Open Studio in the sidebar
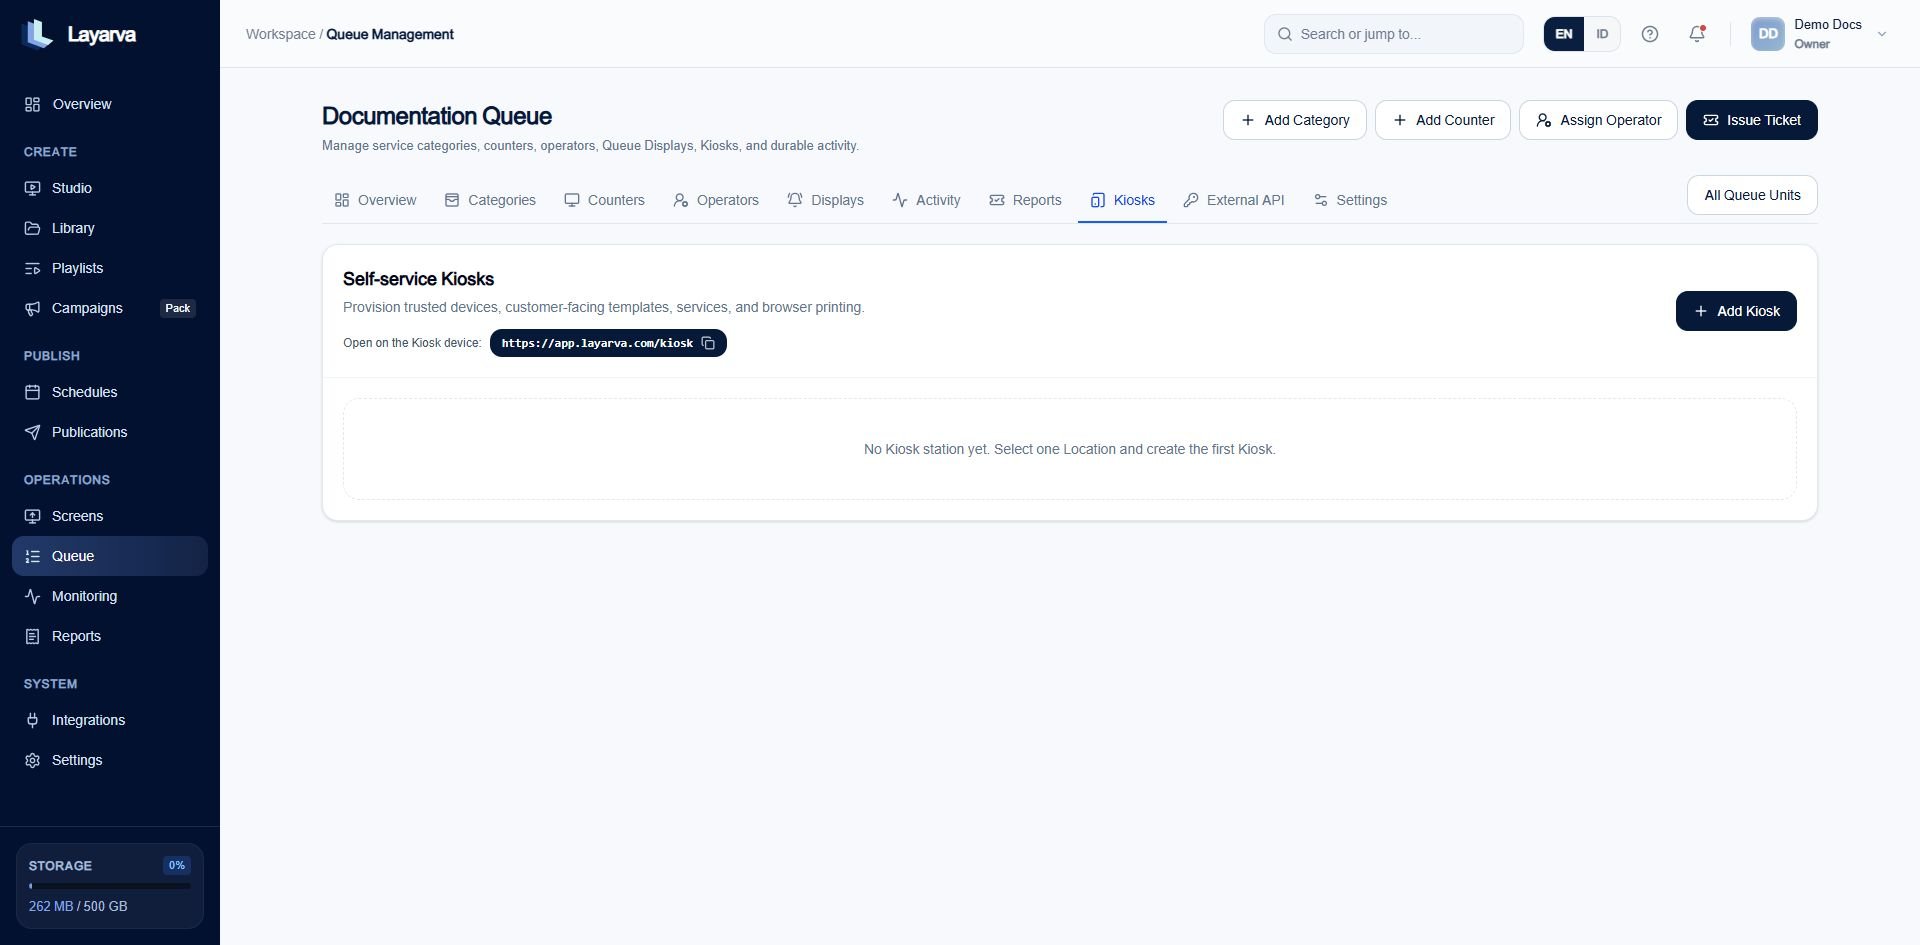 110,188
